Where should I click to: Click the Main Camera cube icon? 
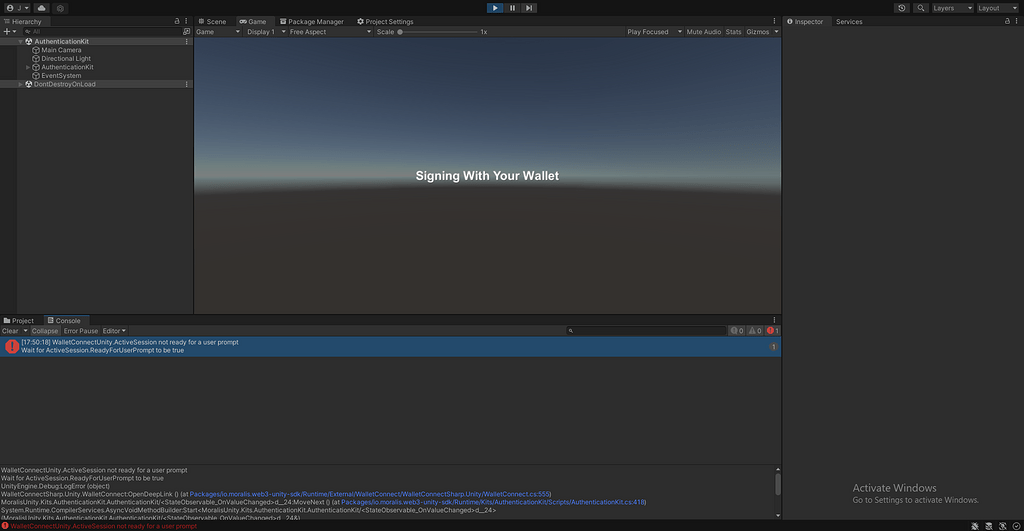[x=36, y=50]
